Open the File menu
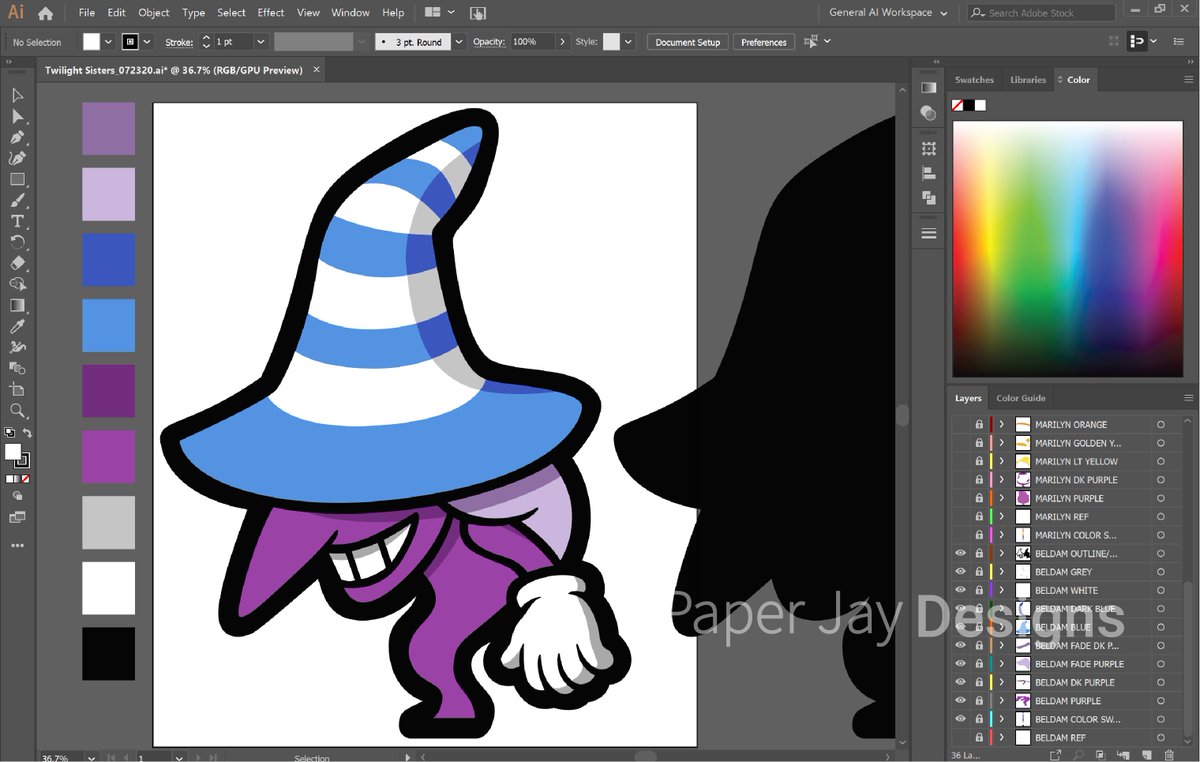 click(87, 13)
